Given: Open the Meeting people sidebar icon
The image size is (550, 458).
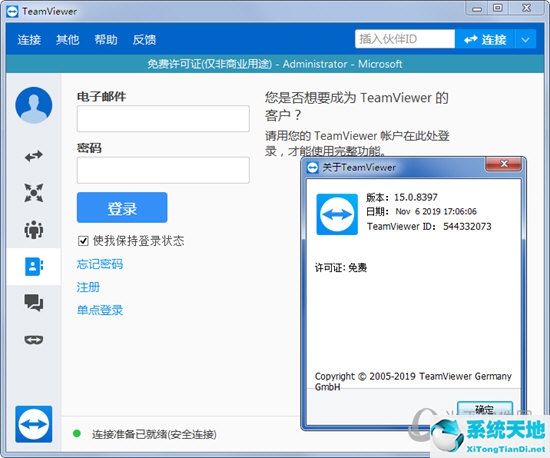Looking at the screenshot, I should tap(34, 229).
